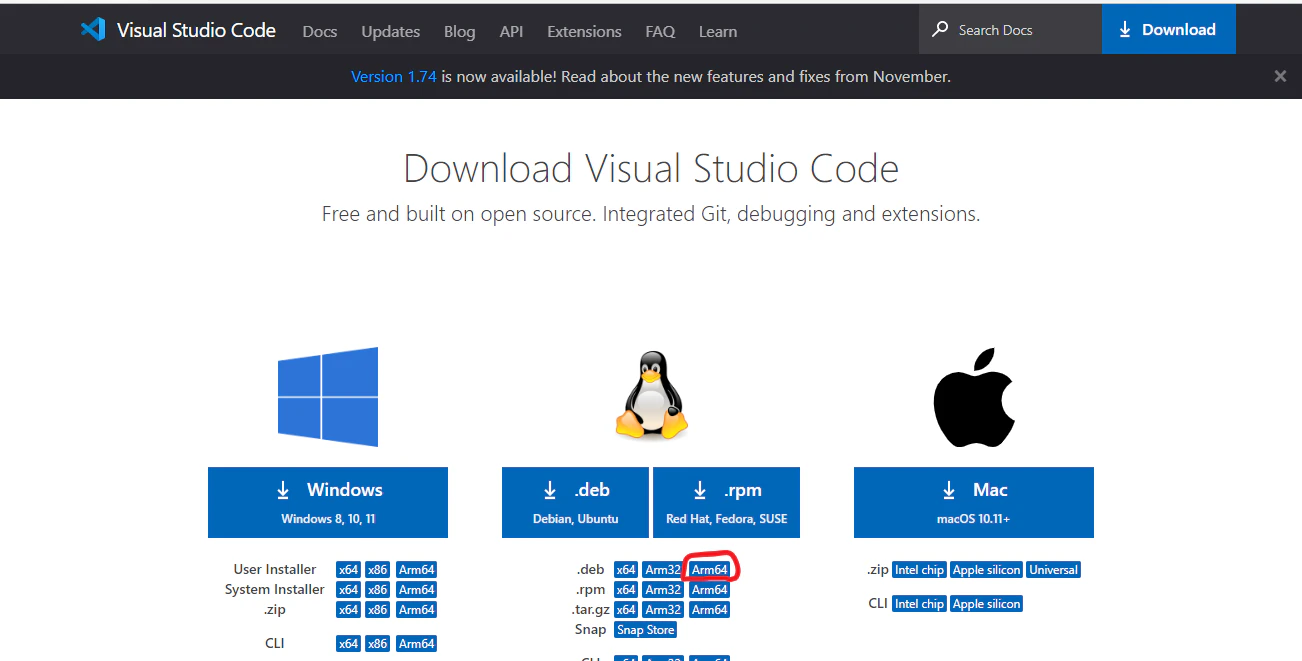Click the 'Free and built on open source' subtitle
The image size is (1302, 661).
[651, 214]
